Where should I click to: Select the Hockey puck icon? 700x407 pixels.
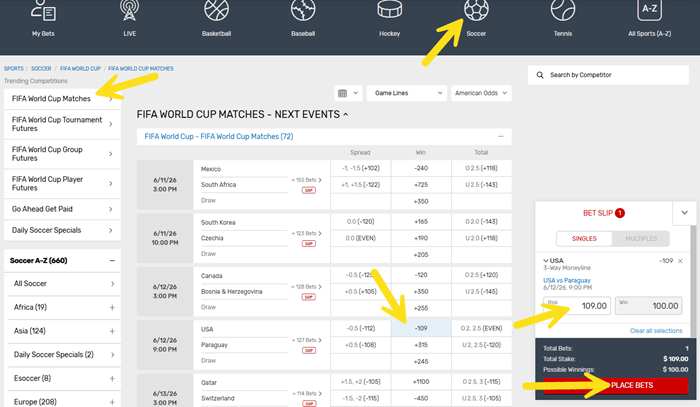[390, 10]
